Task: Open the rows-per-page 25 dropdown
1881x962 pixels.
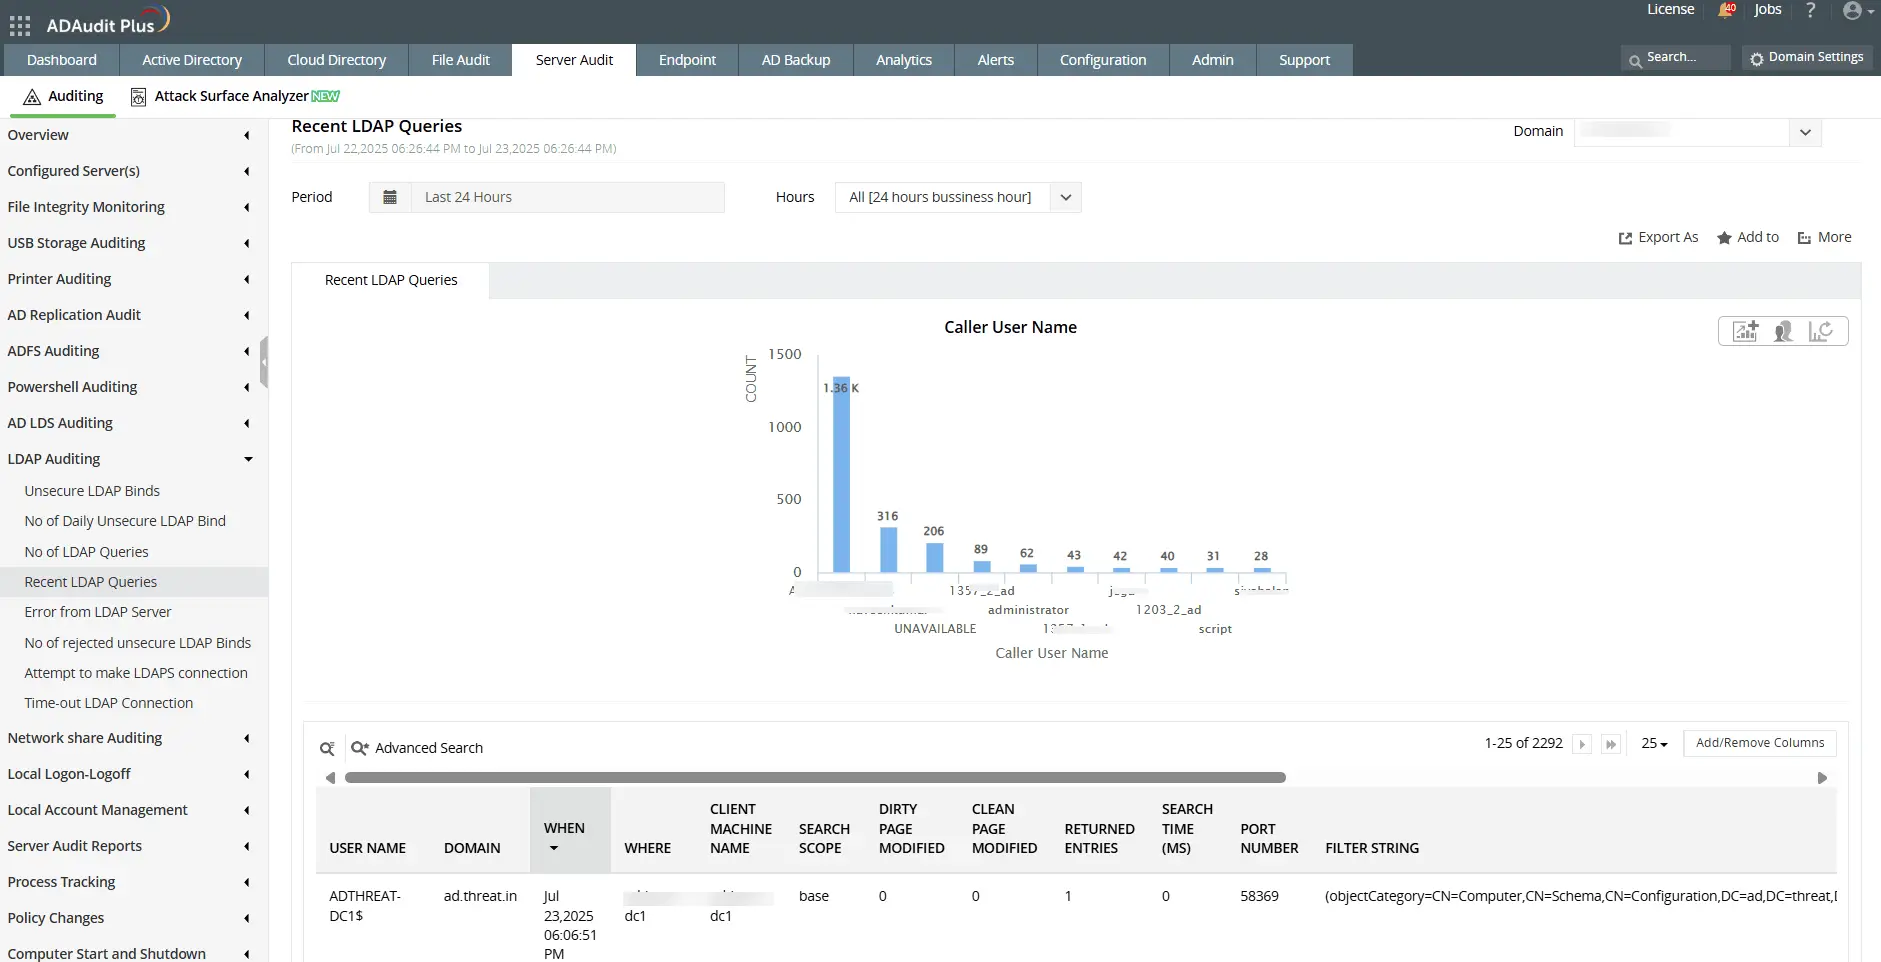Action: (x=1656, y=744)
